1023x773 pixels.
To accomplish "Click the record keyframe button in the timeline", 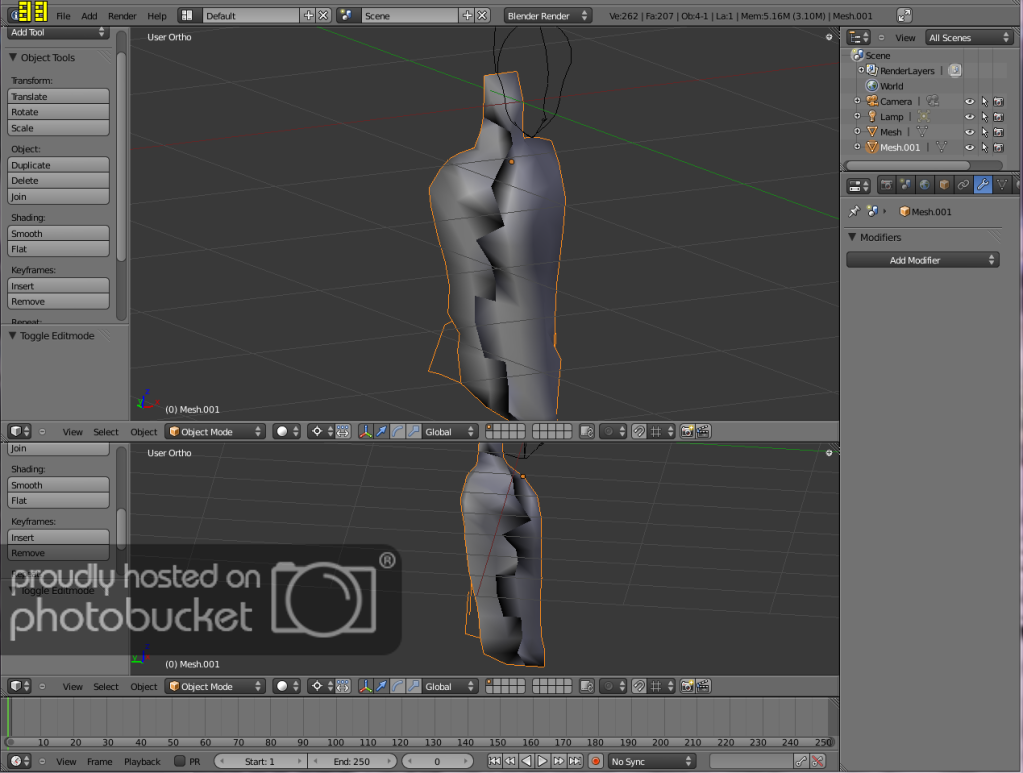I will coord(596,761).
